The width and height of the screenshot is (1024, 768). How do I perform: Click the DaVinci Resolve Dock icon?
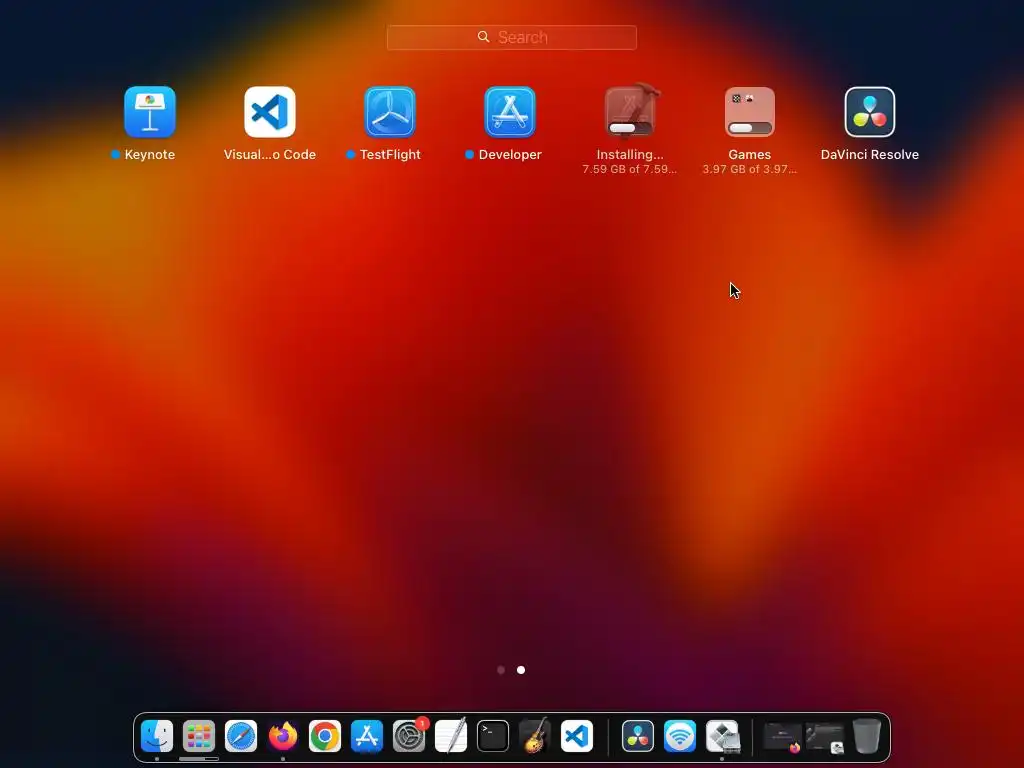(638, 737)
